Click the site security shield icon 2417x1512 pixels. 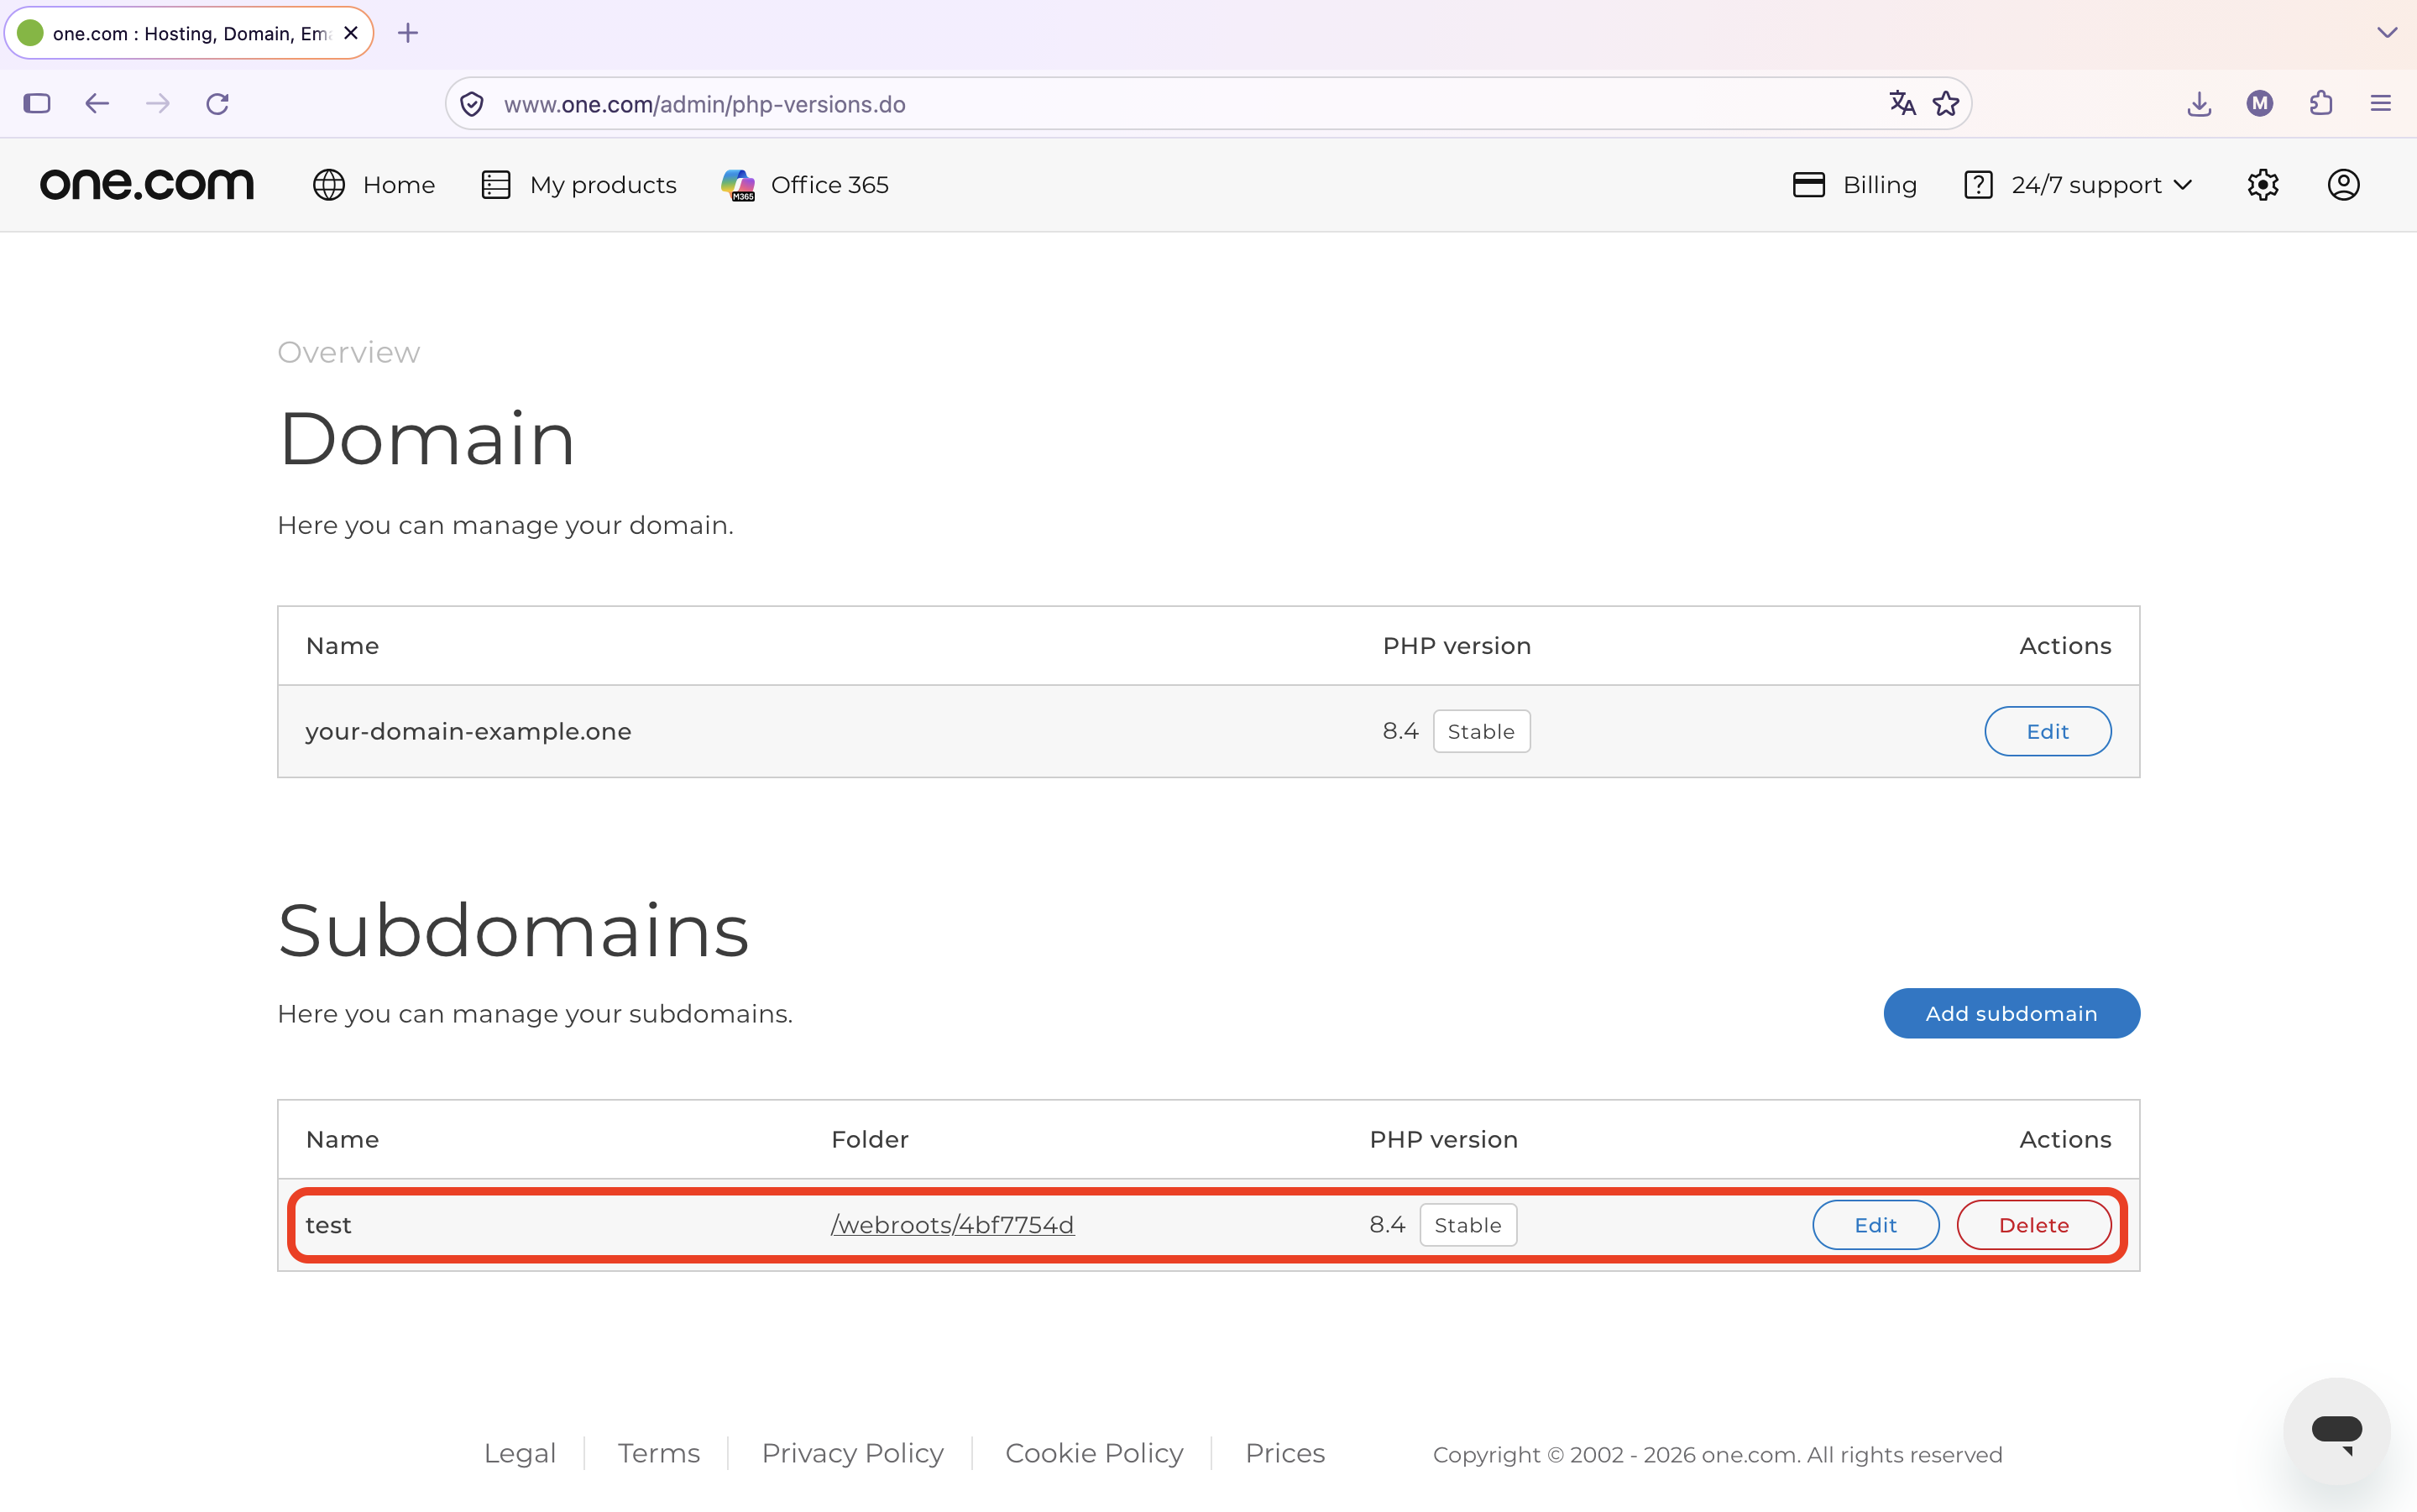[472, 104]
